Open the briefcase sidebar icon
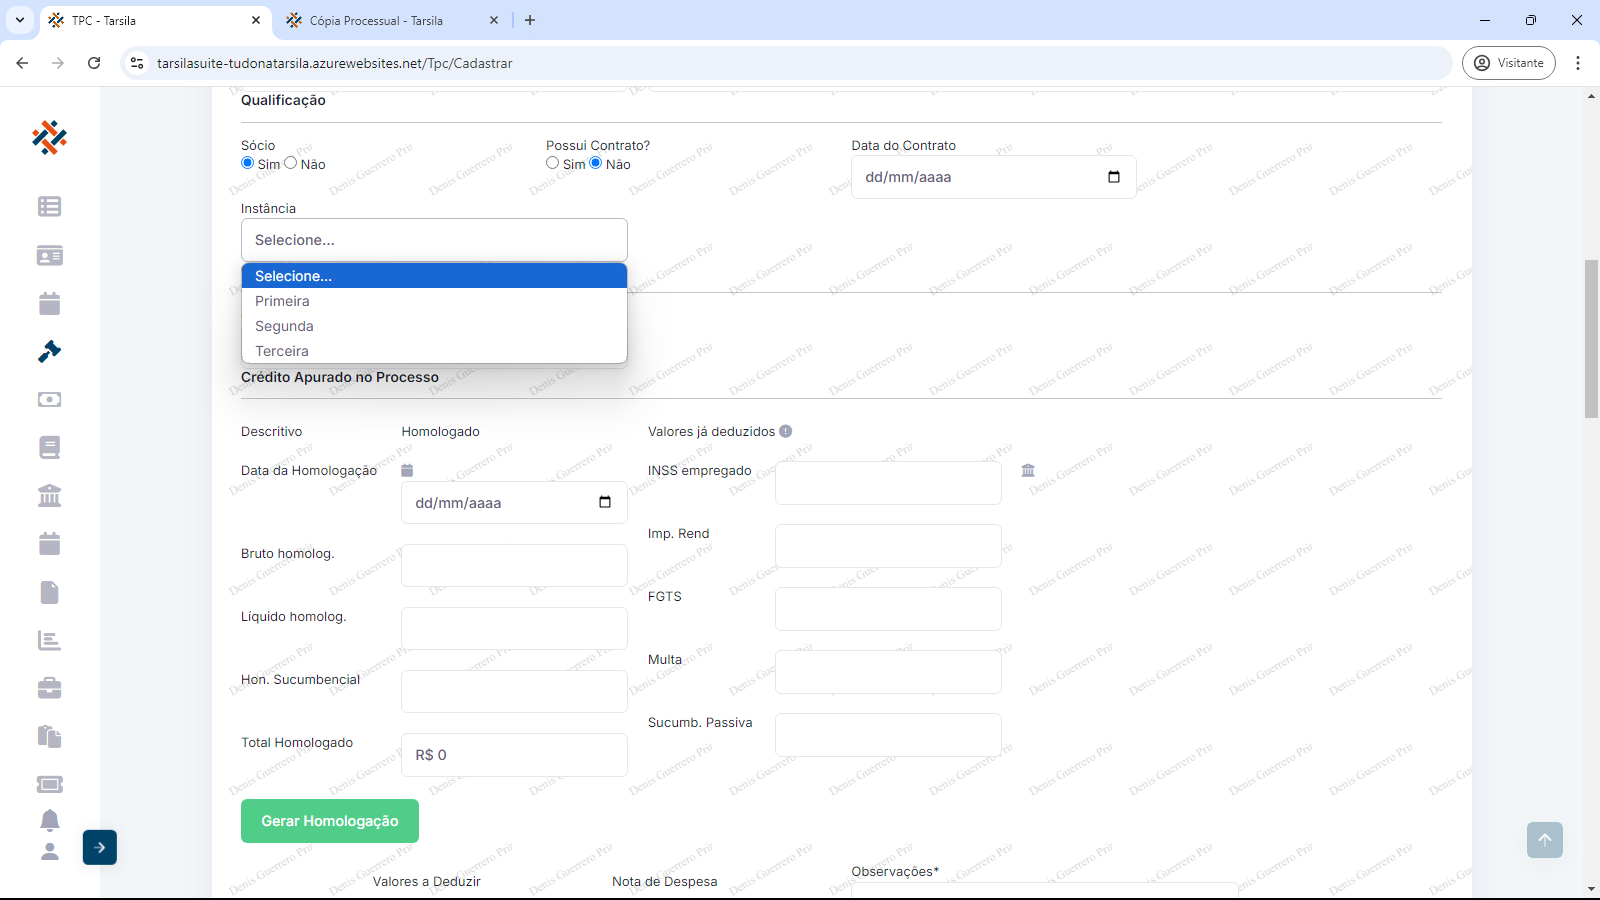Image resolution: width=1600 pixels, height=900 pixels. point(49,688)
